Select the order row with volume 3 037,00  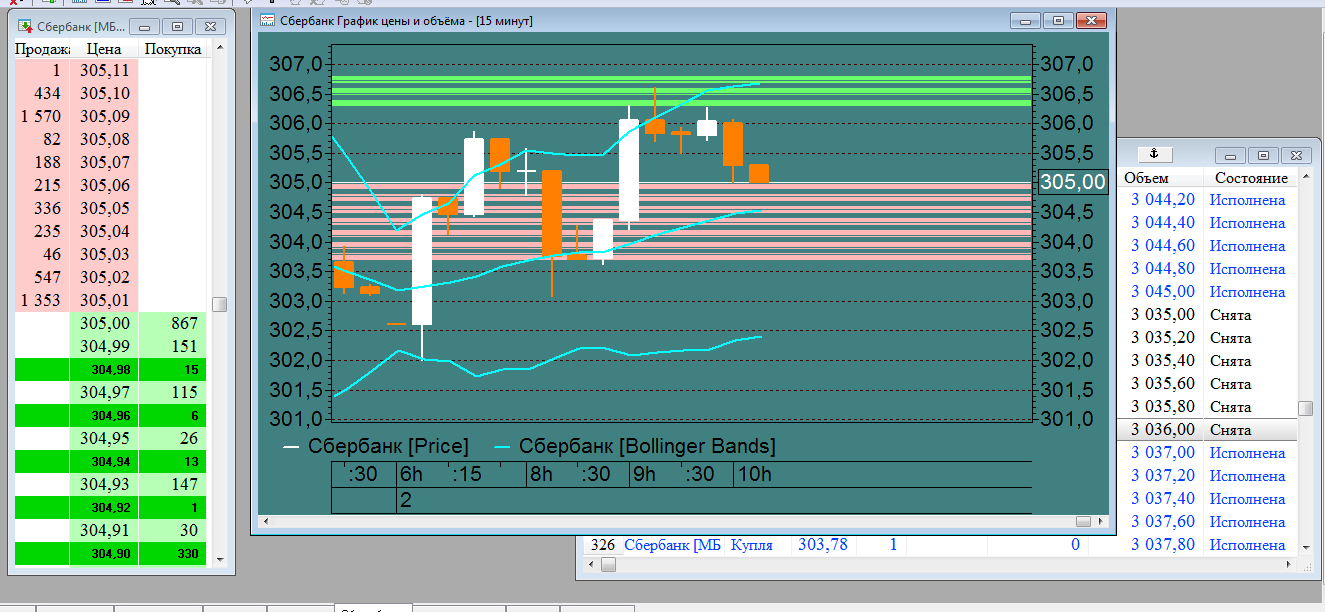coord(1207,453)
